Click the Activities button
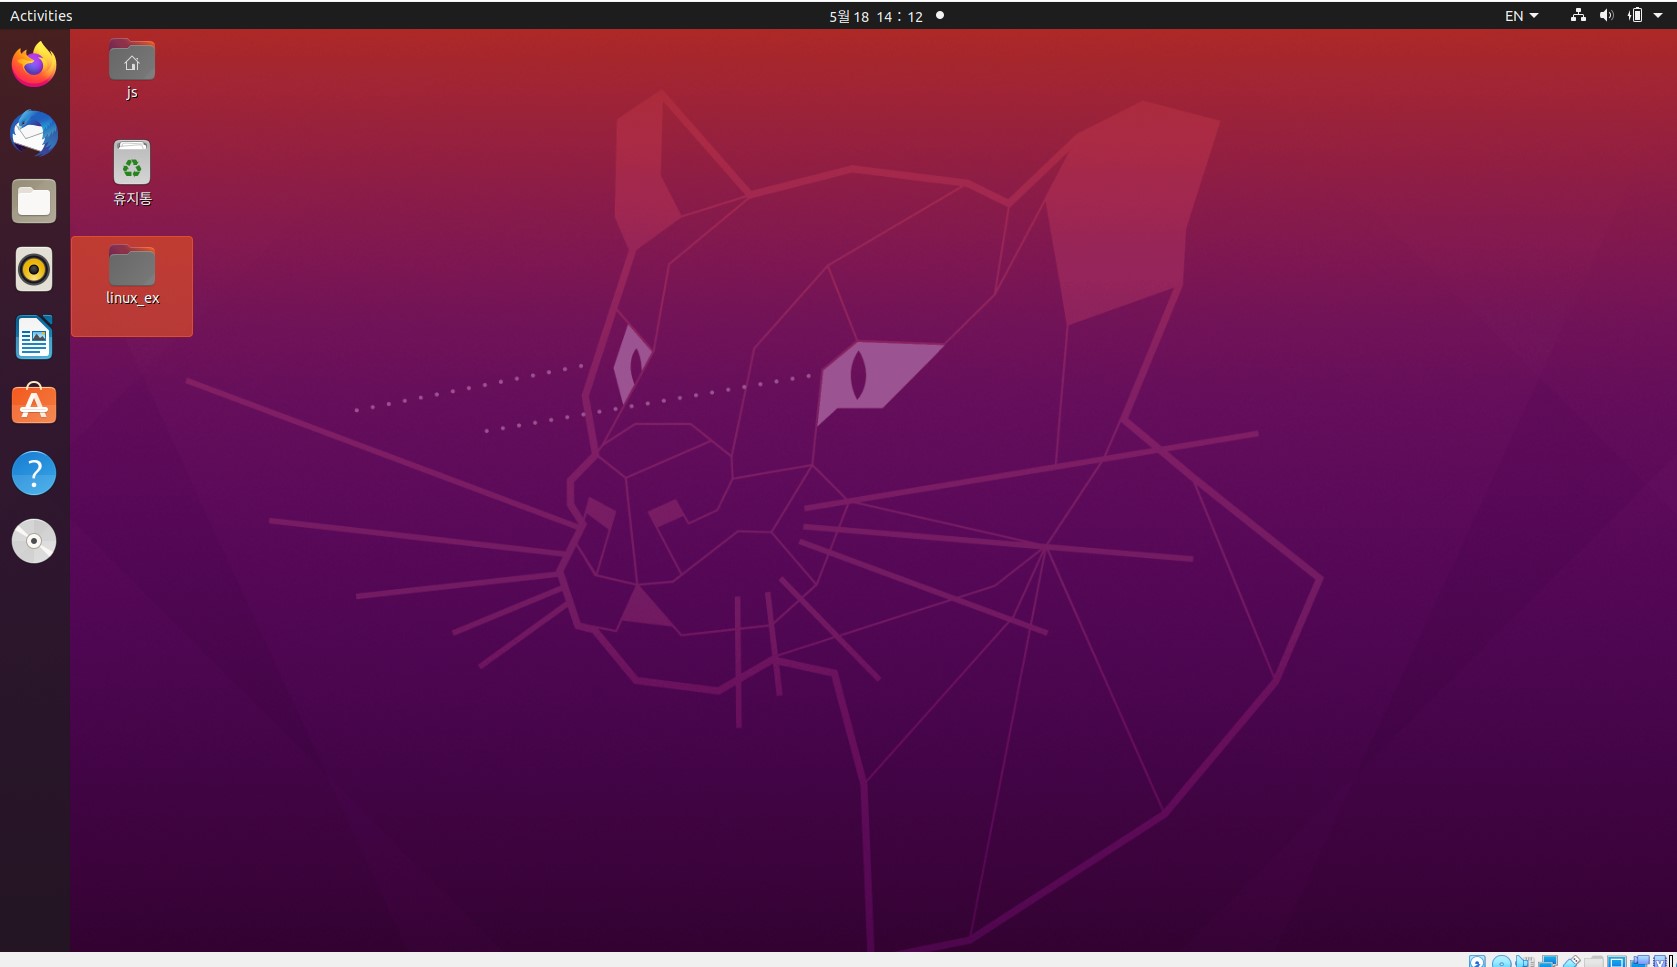Viewport: 1677px width, 967px height. pos(41,15)
